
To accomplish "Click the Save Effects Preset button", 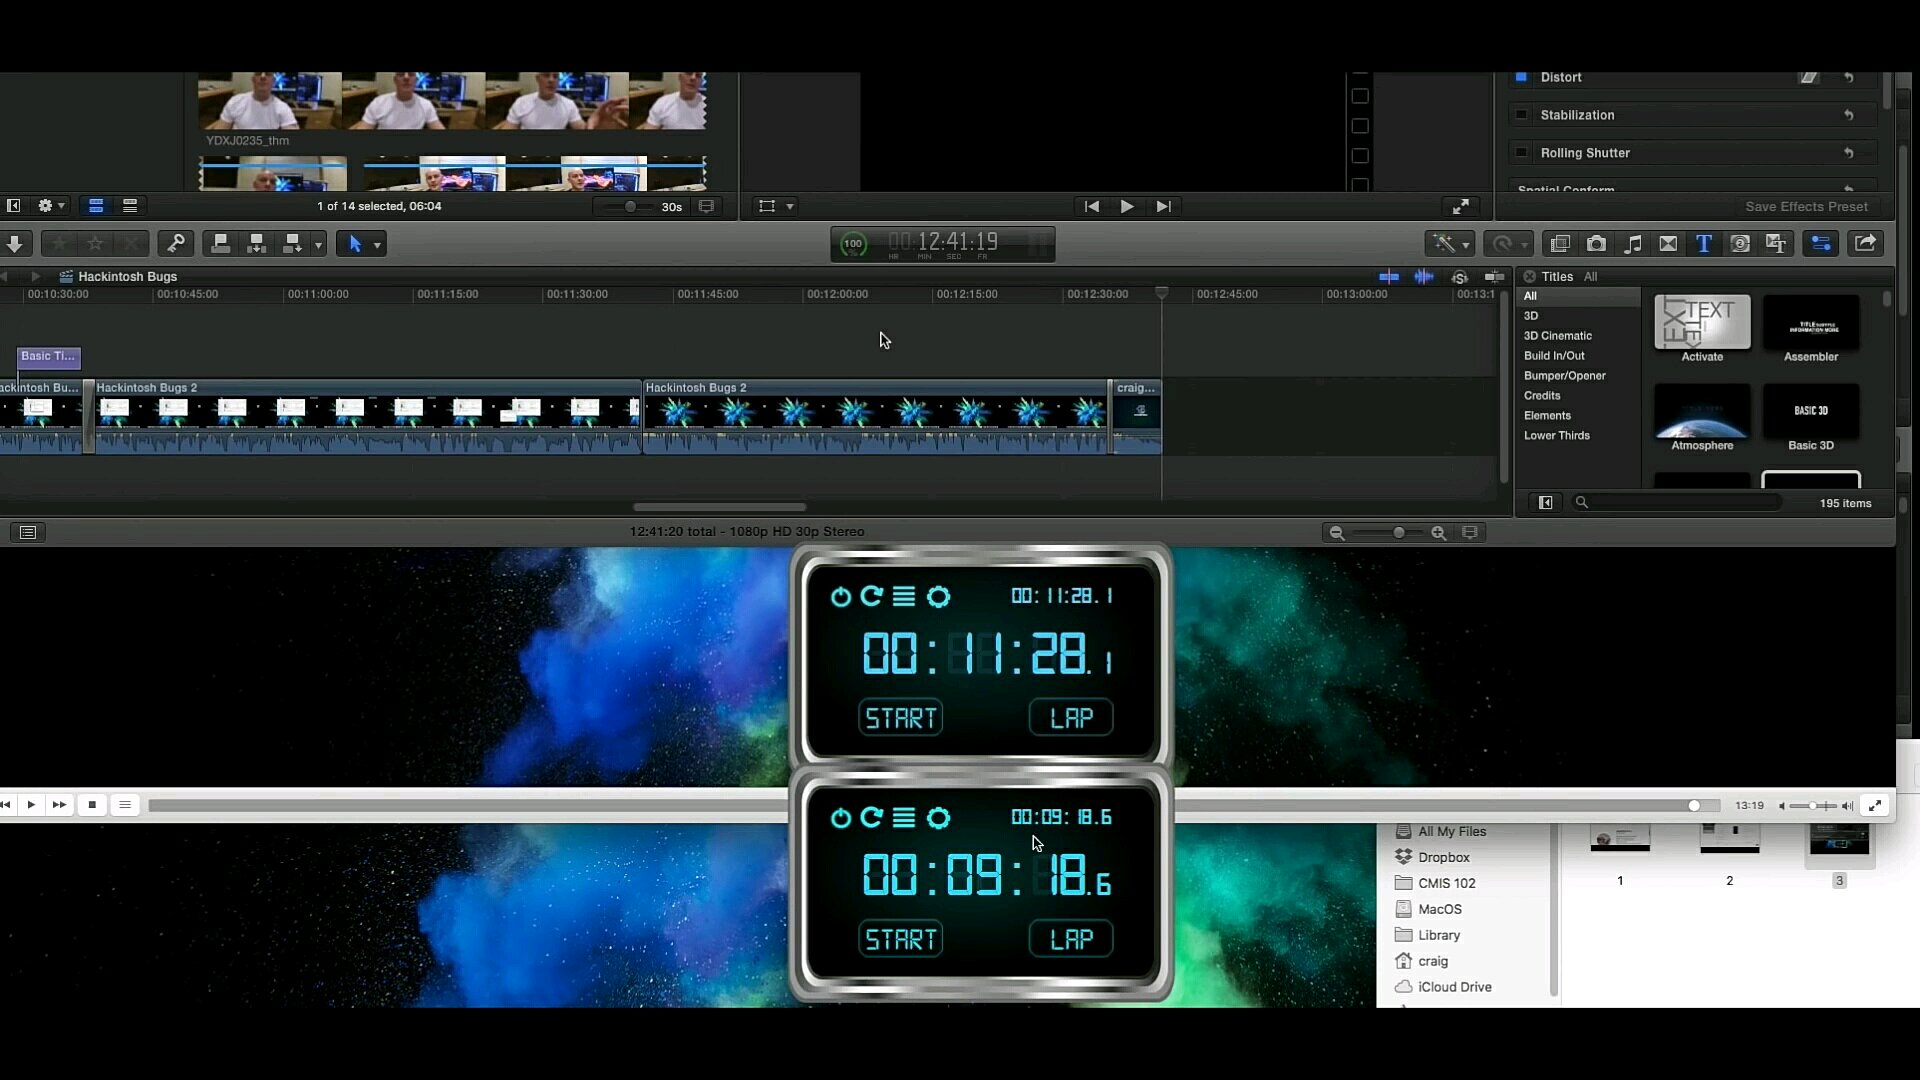I will click(1806, 207).
